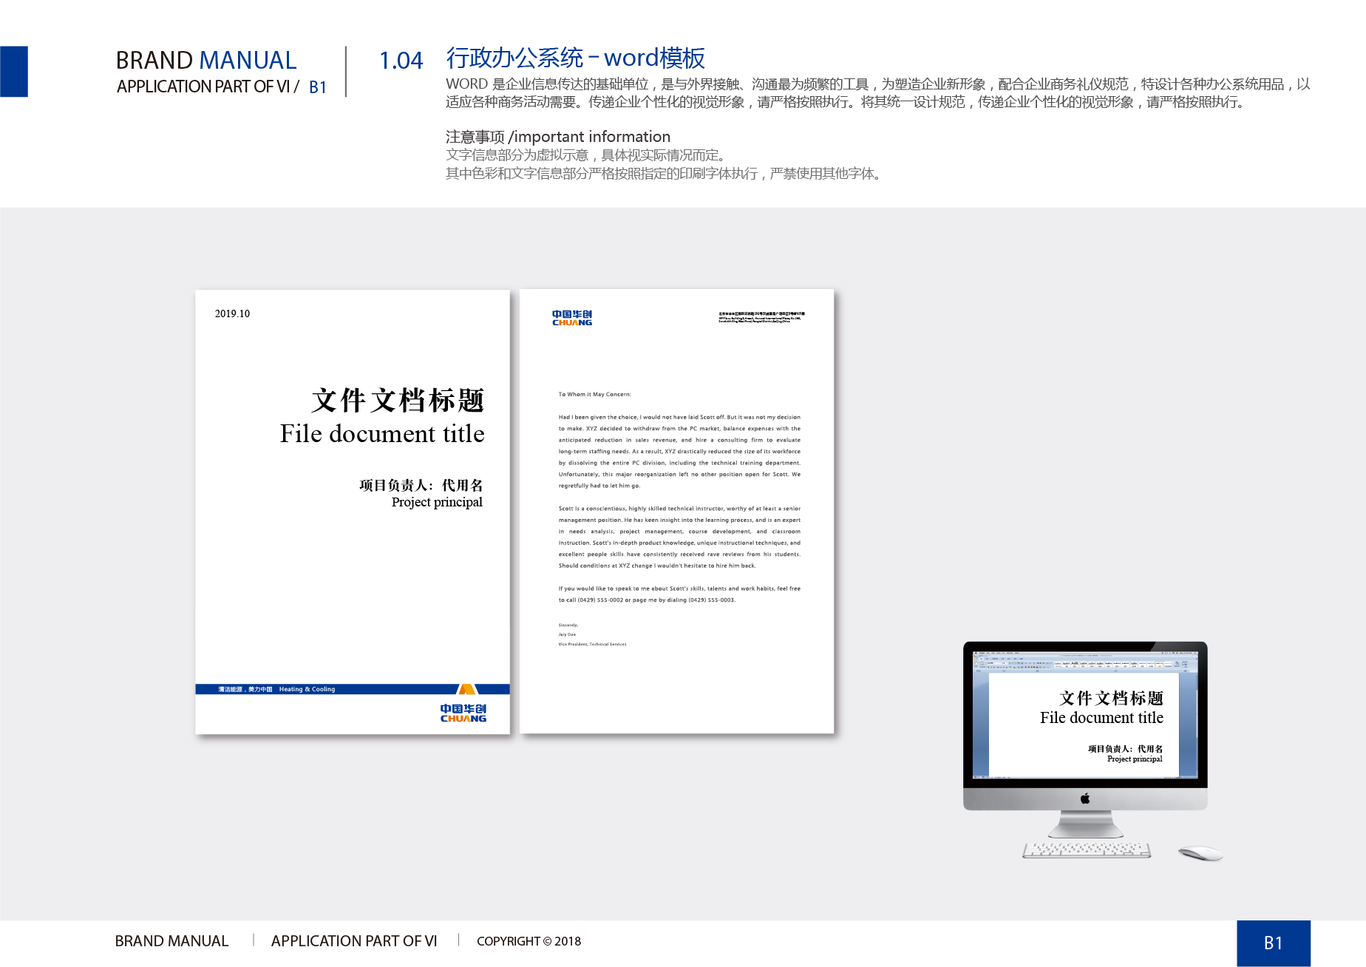Click 'Heating & Cooling' in the cover's blue band
The width and height of the screenshot is (1366, 967).
[307, 689]
